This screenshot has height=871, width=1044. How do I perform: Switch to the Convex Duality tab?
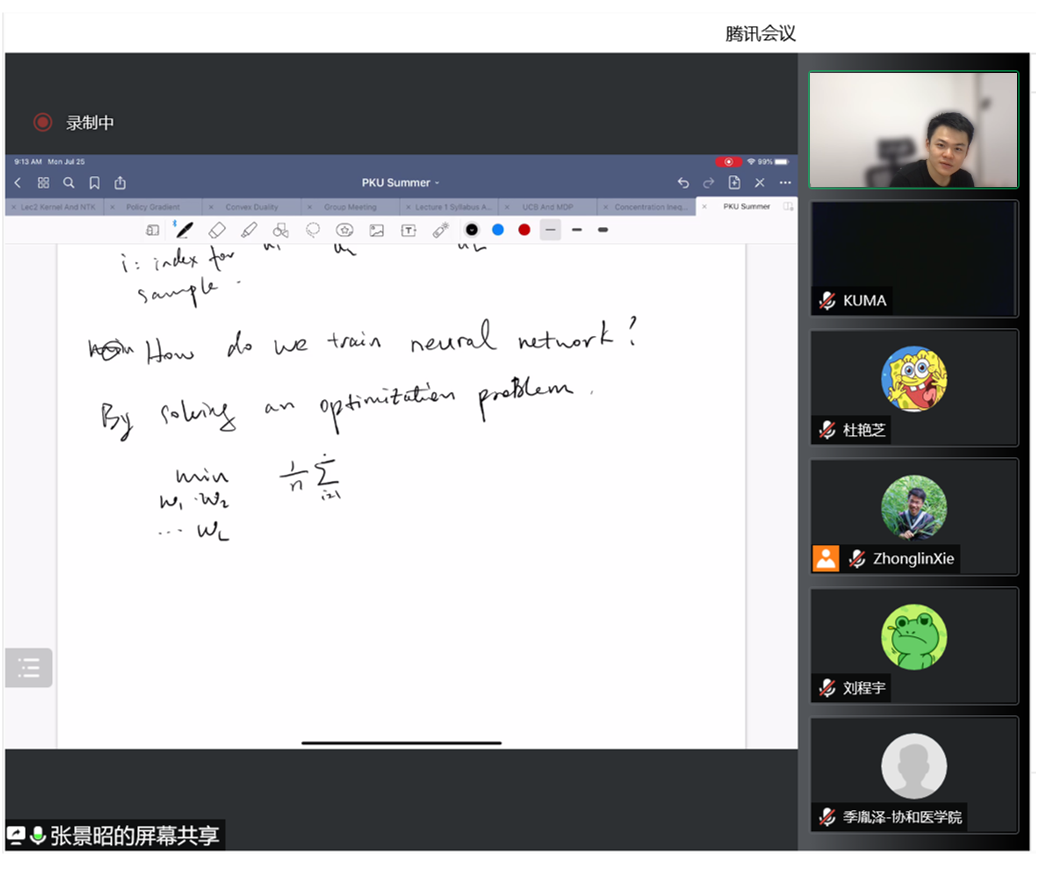pyautogui.click(x=251, y=207)
